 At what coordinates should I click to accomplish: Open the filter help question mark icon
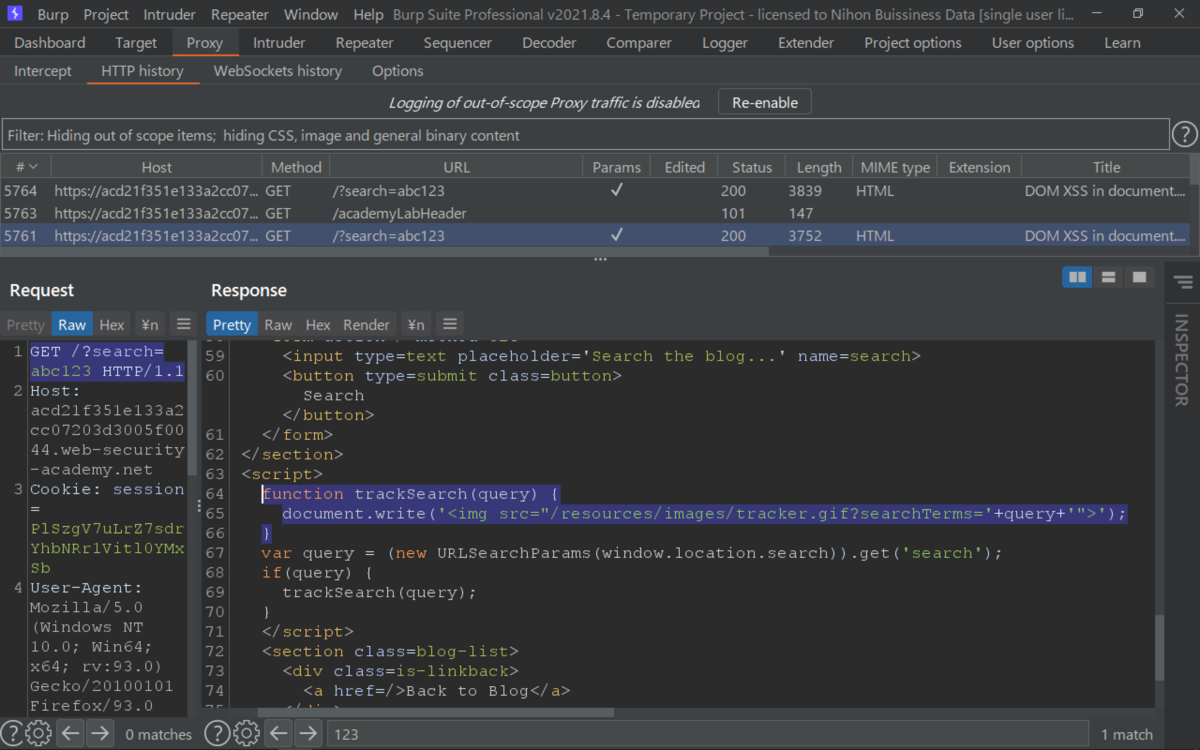point(1184,134)
